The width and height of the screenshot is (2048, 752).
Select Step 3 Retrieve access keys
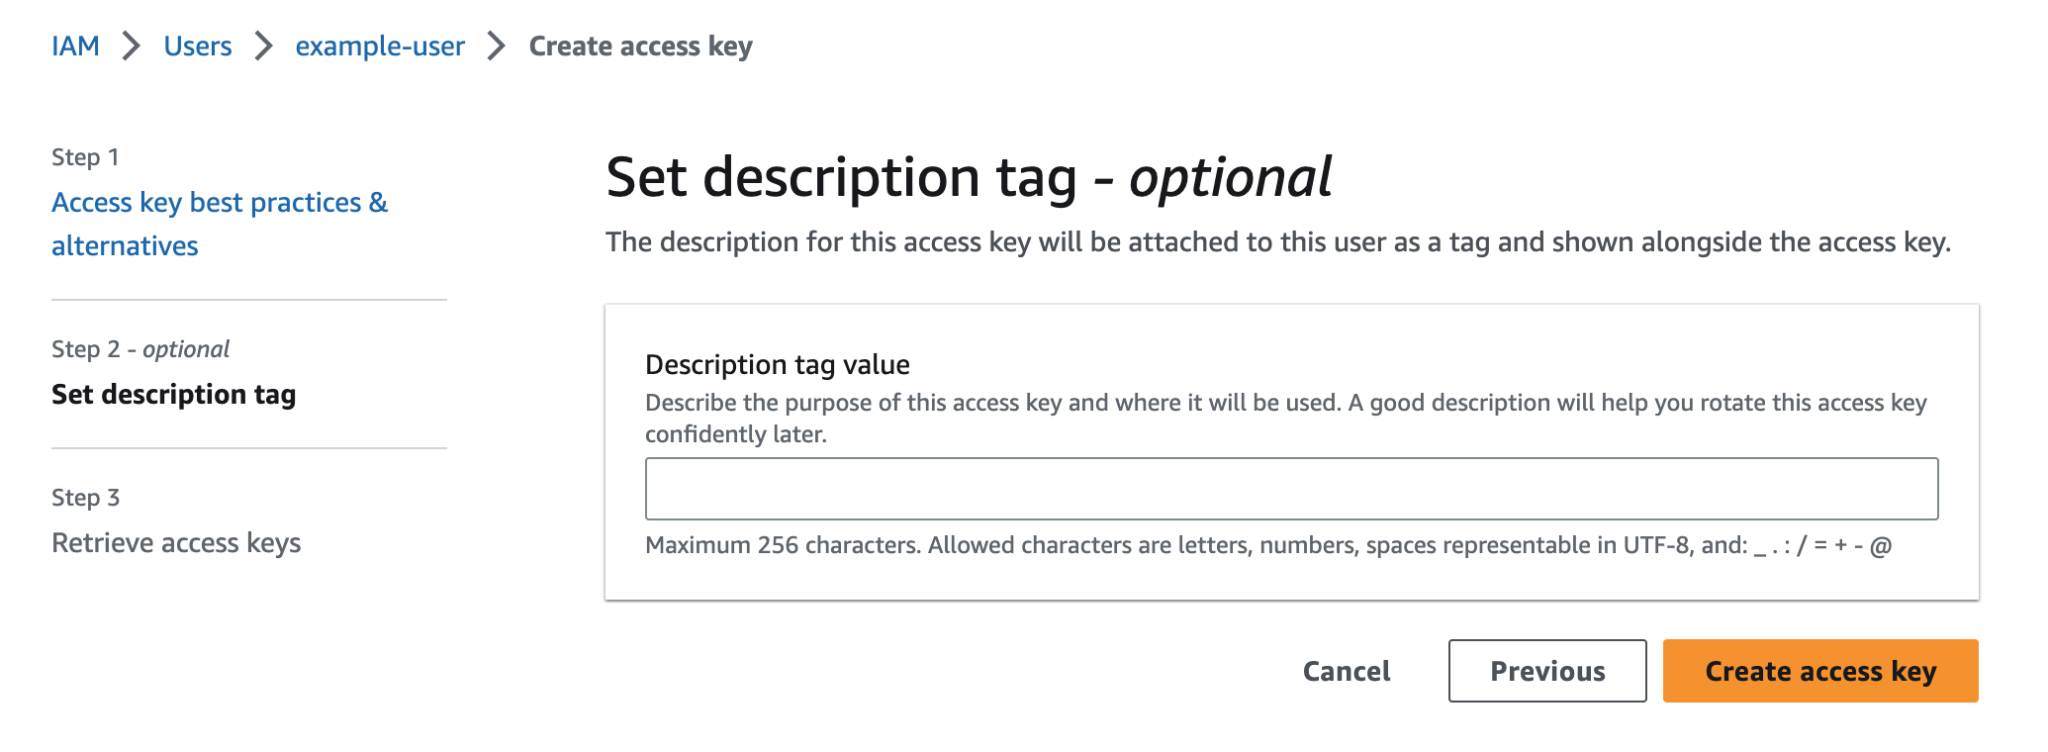[x=176, y=542]
